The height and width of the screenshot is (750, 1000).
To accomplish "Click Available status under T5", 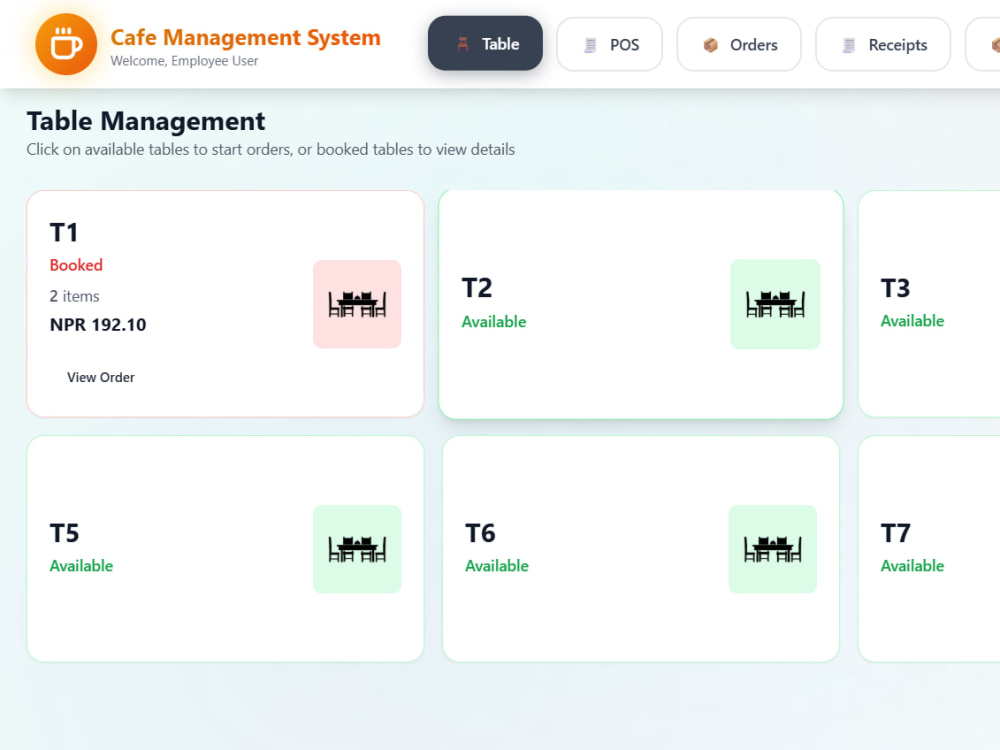I will point(81,566).
